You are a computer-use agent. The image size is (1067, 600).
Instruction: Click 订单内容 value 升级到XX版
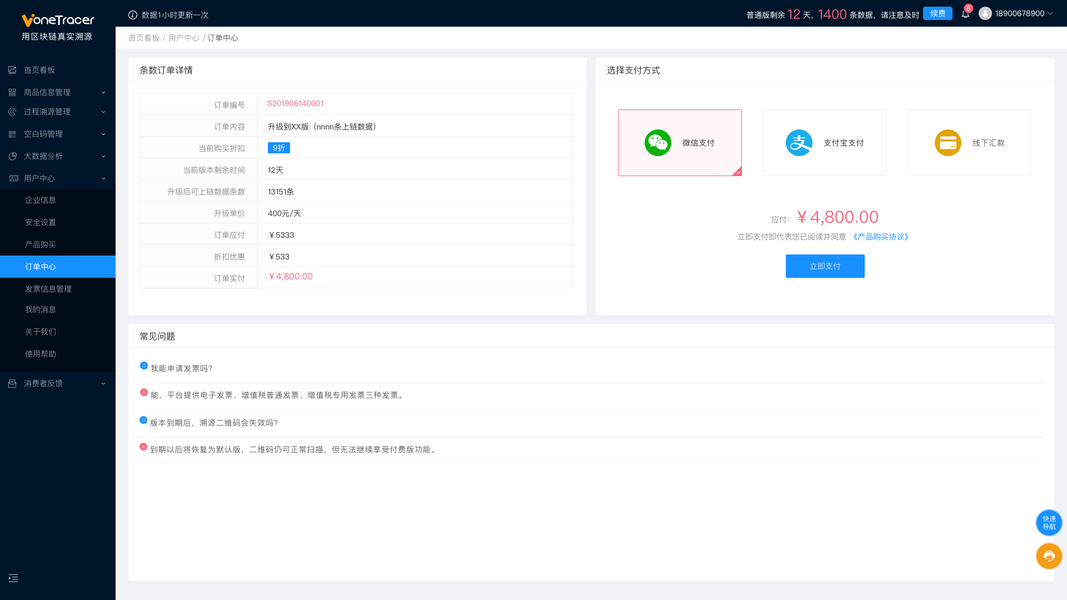[x=322, y=127]
